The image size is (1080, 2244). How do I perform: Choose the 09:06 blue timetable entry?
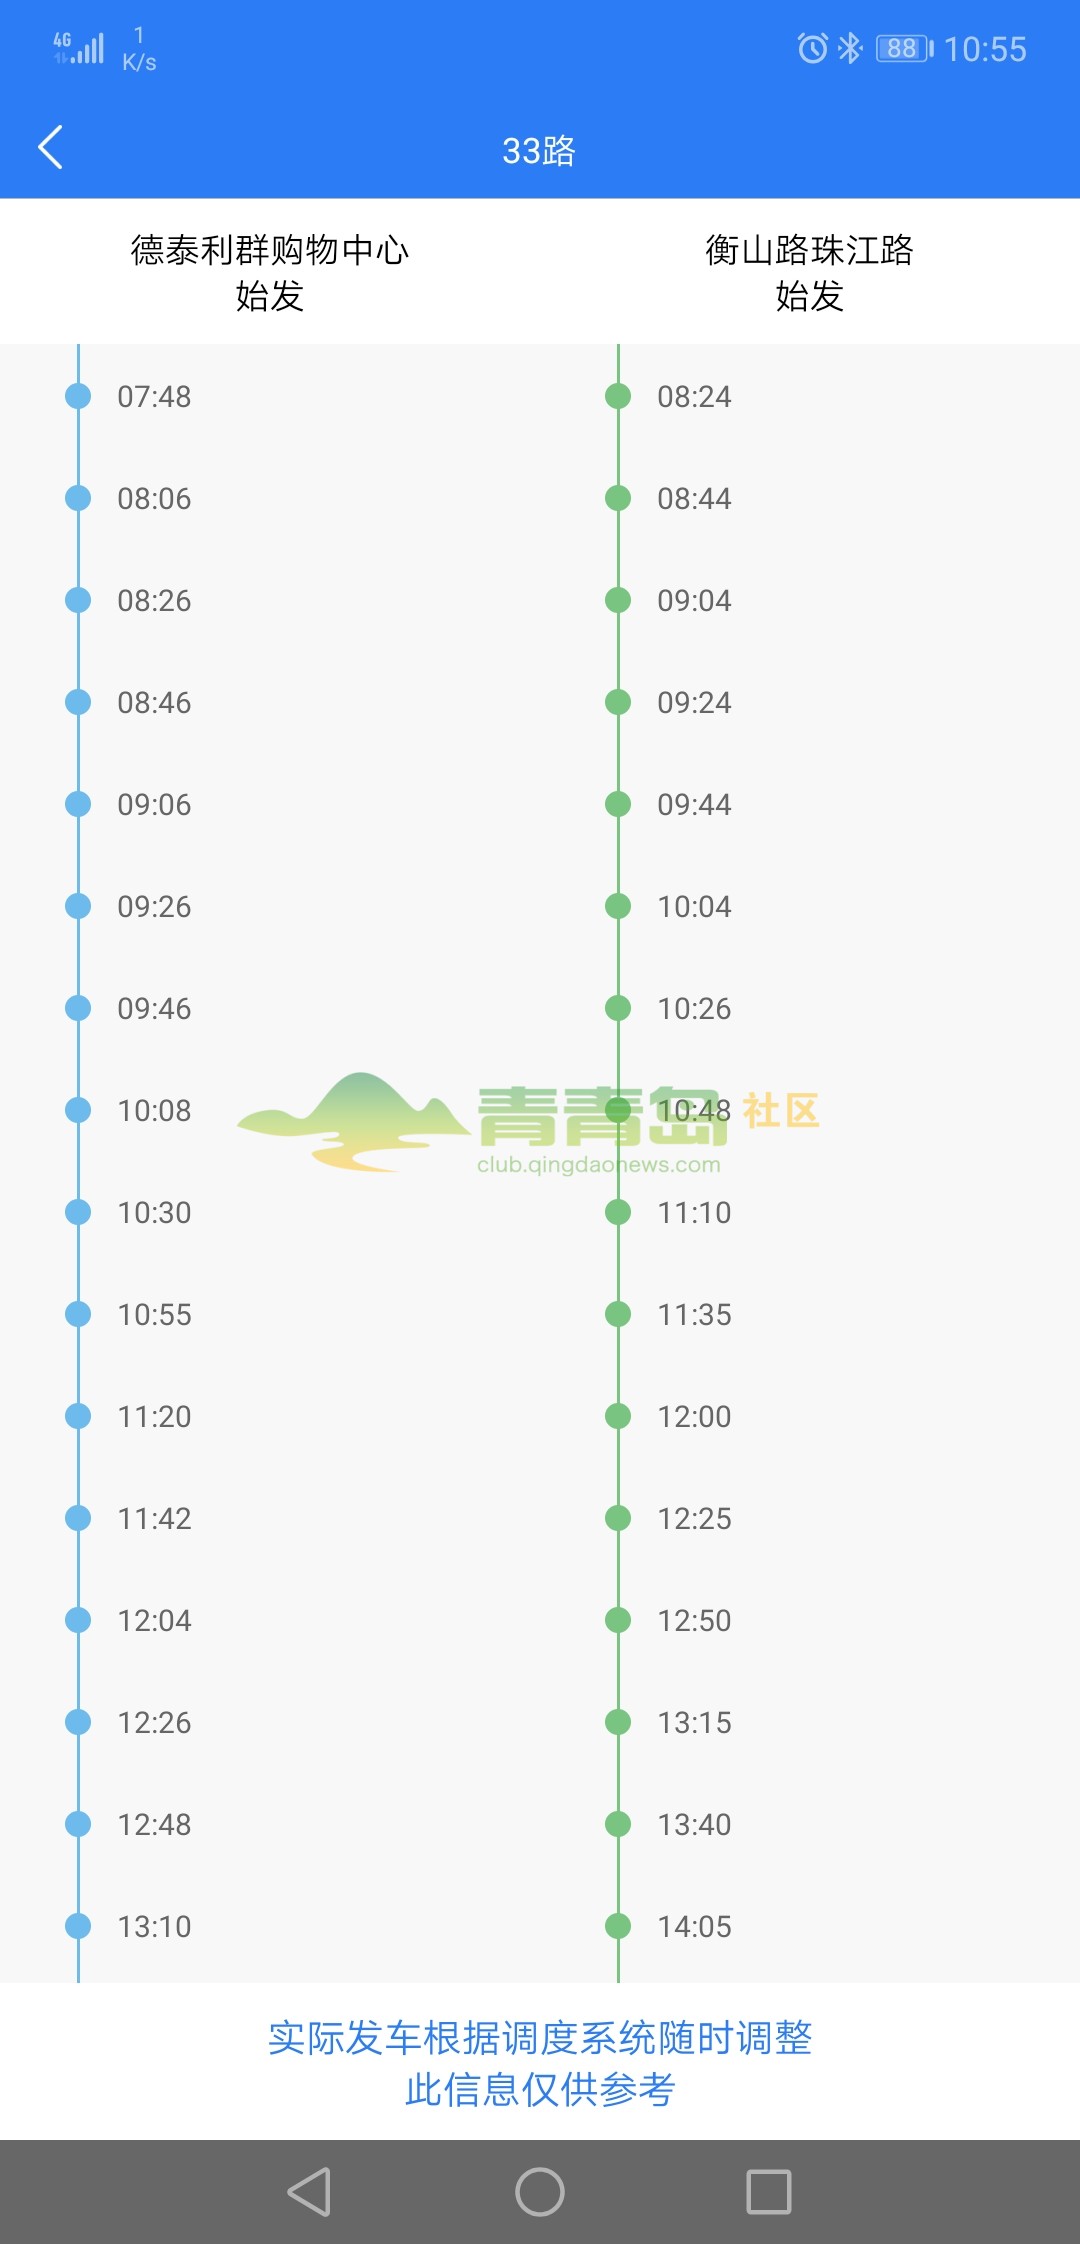tap(154, 804)
